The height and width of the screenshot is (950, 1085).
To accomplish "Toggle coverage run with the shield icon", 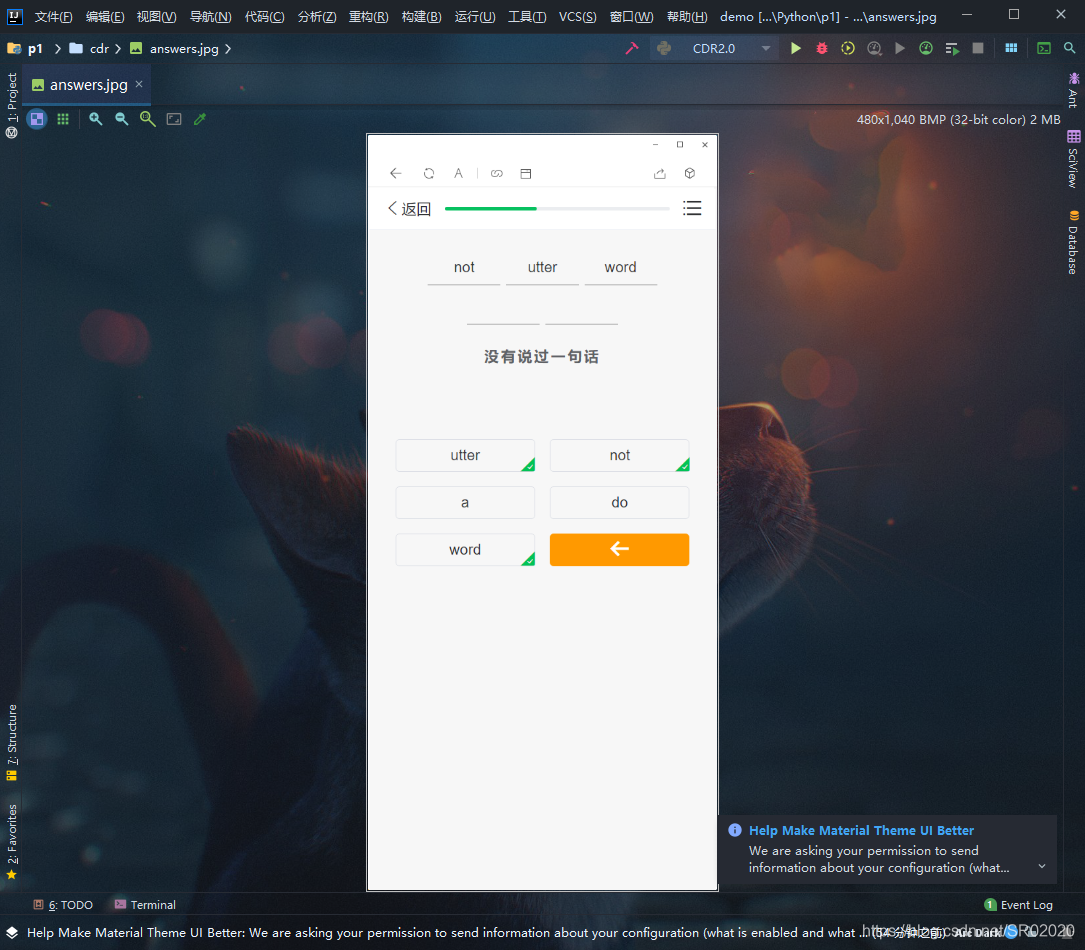I will click(x=847, y=47).
